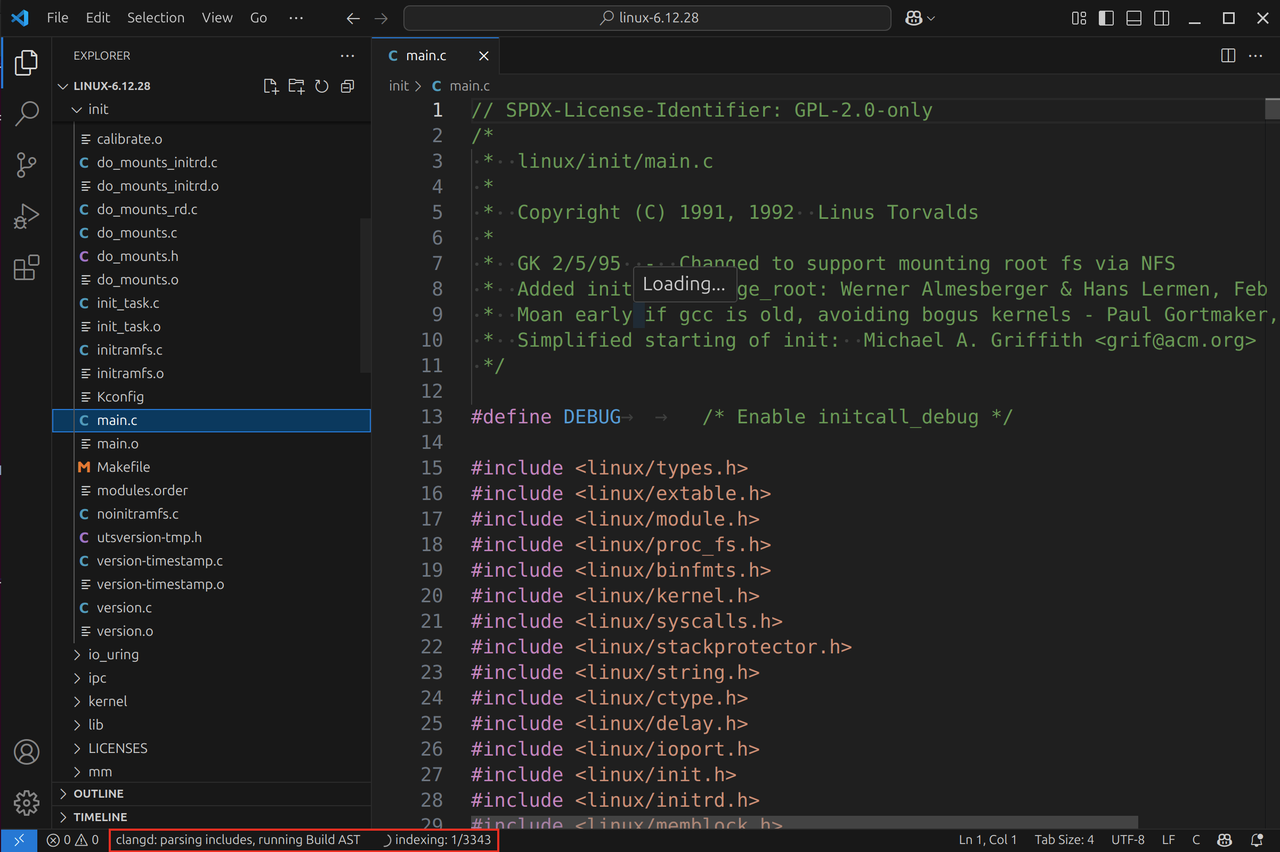Open the Explorer view in activity bar

point(26,62)
